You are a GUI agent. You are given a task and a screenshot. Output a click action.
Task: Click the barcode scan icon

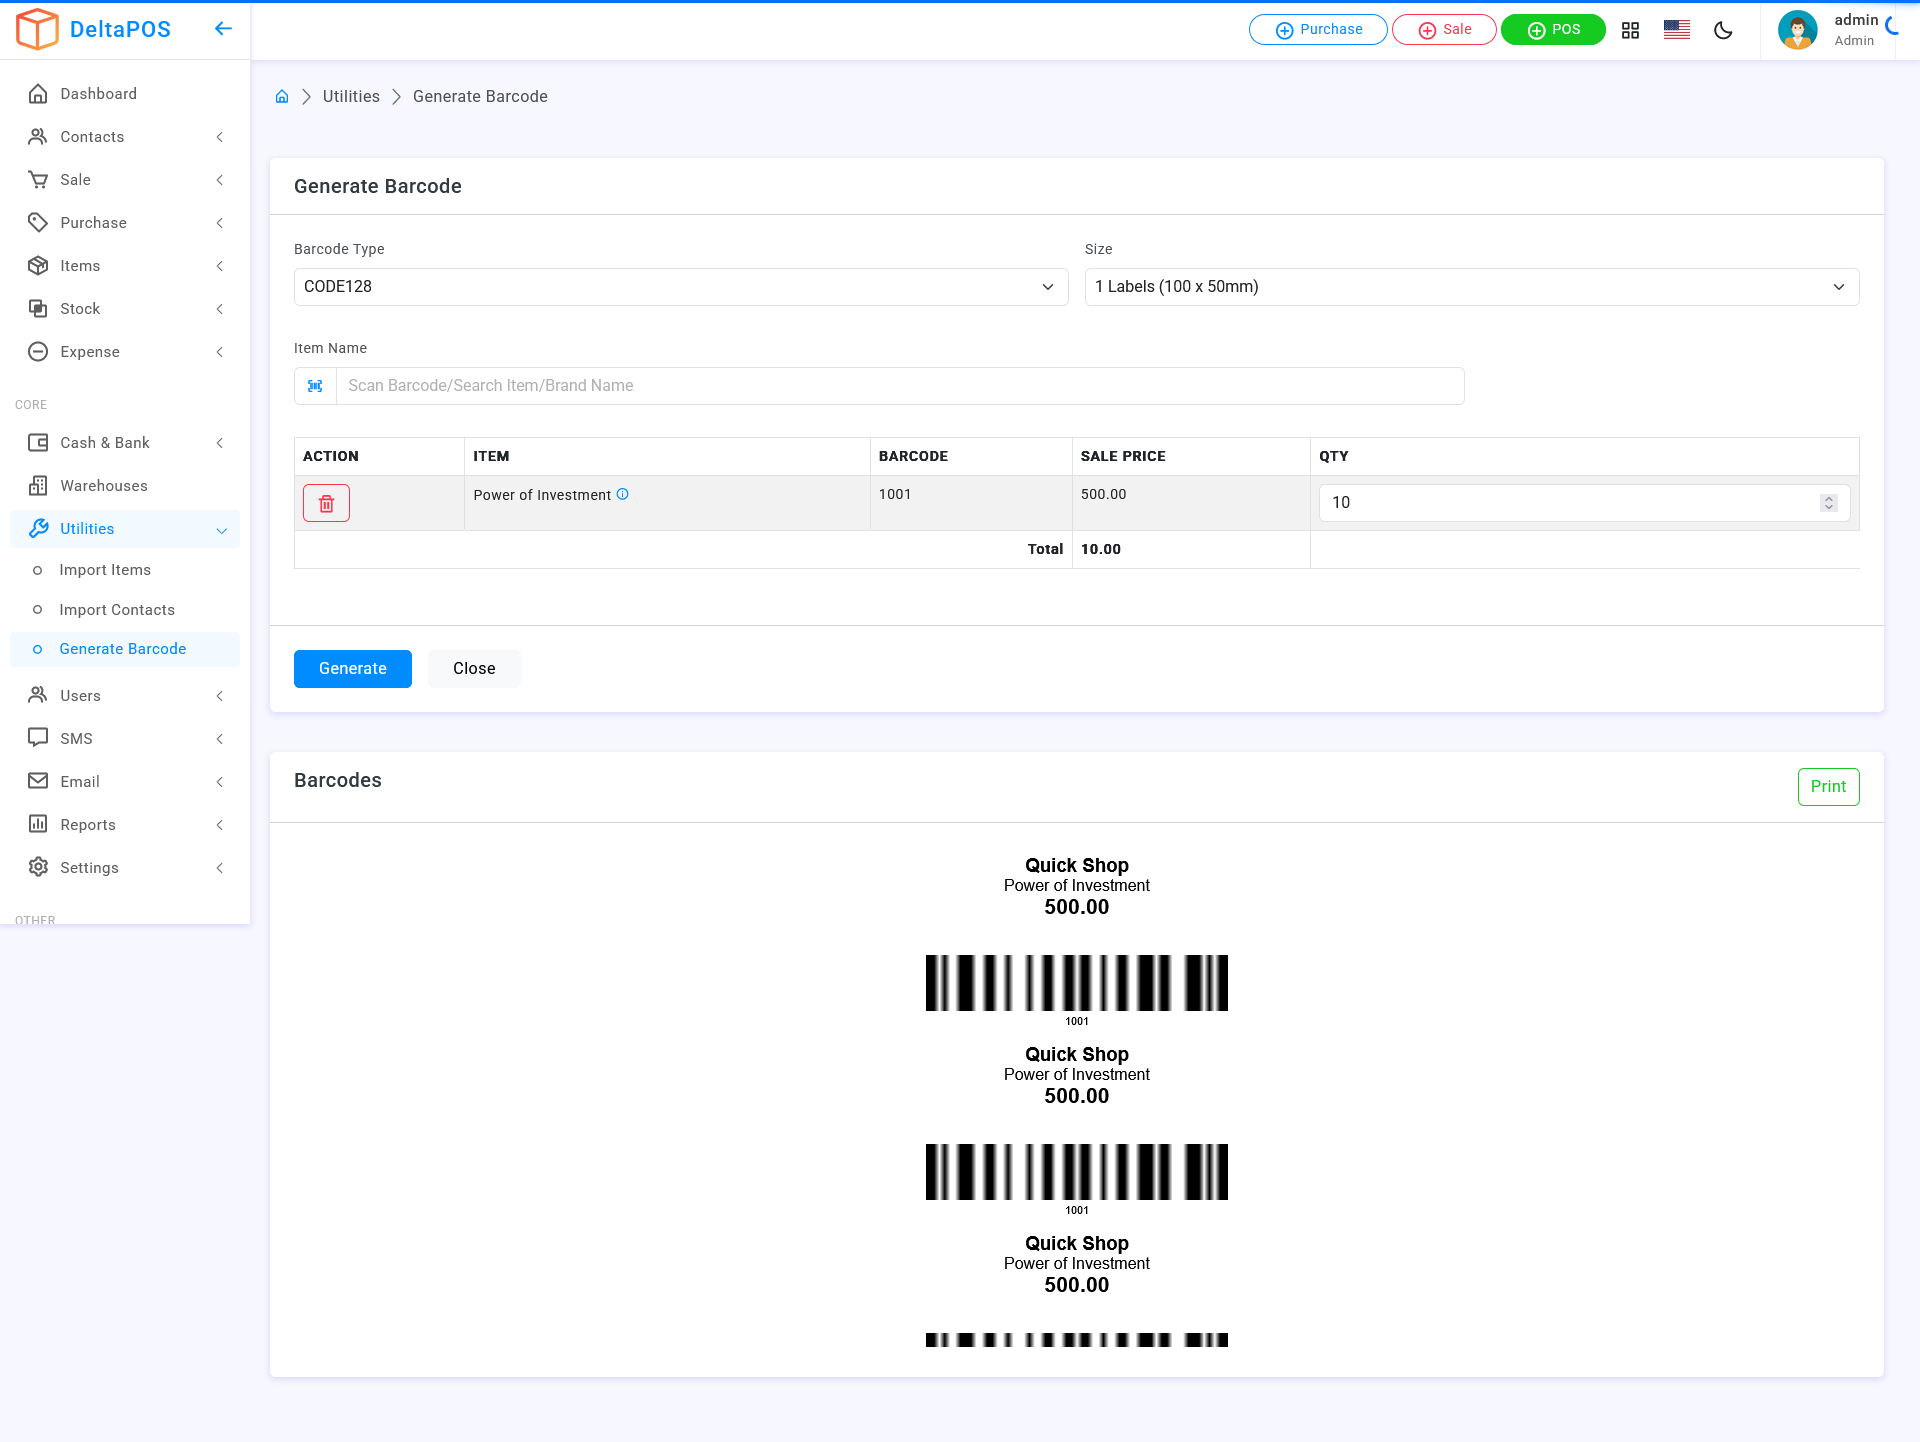(315, 386)
